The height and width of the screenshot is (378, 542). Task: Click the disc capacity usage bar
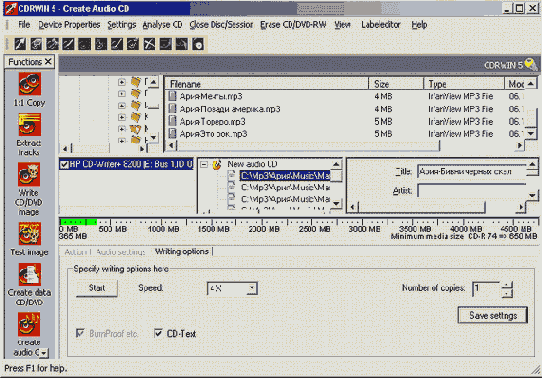pyautogui.click(x=299, y=221)
